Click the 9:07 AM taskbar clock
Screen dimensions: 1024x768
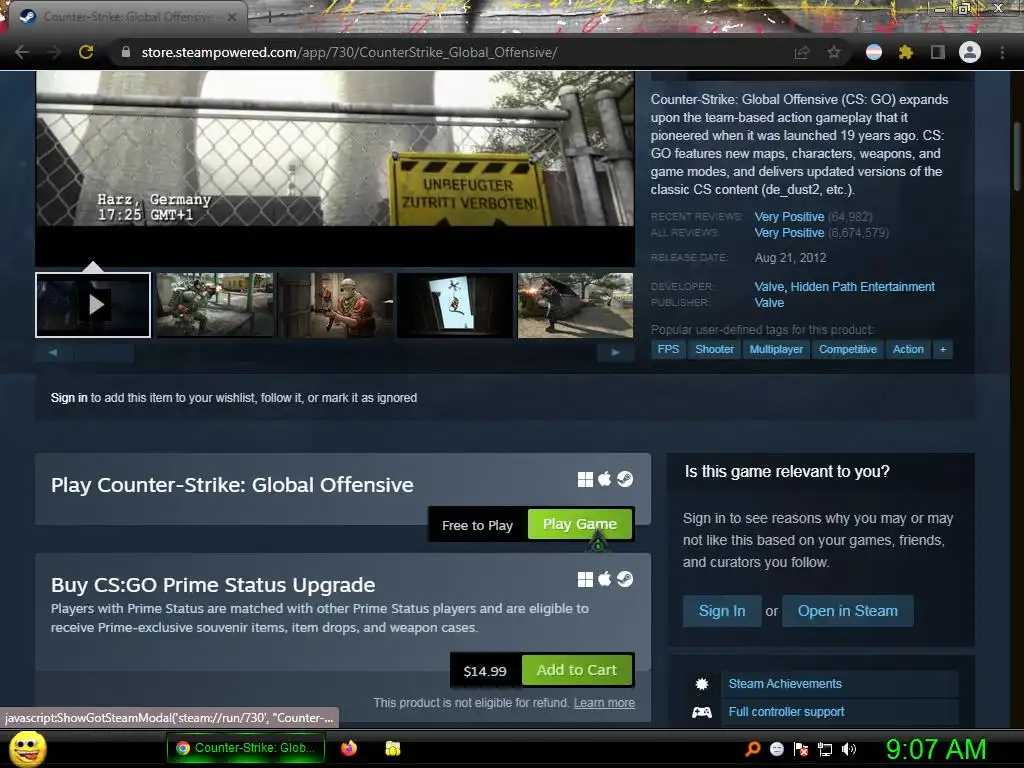coord(936,749)
